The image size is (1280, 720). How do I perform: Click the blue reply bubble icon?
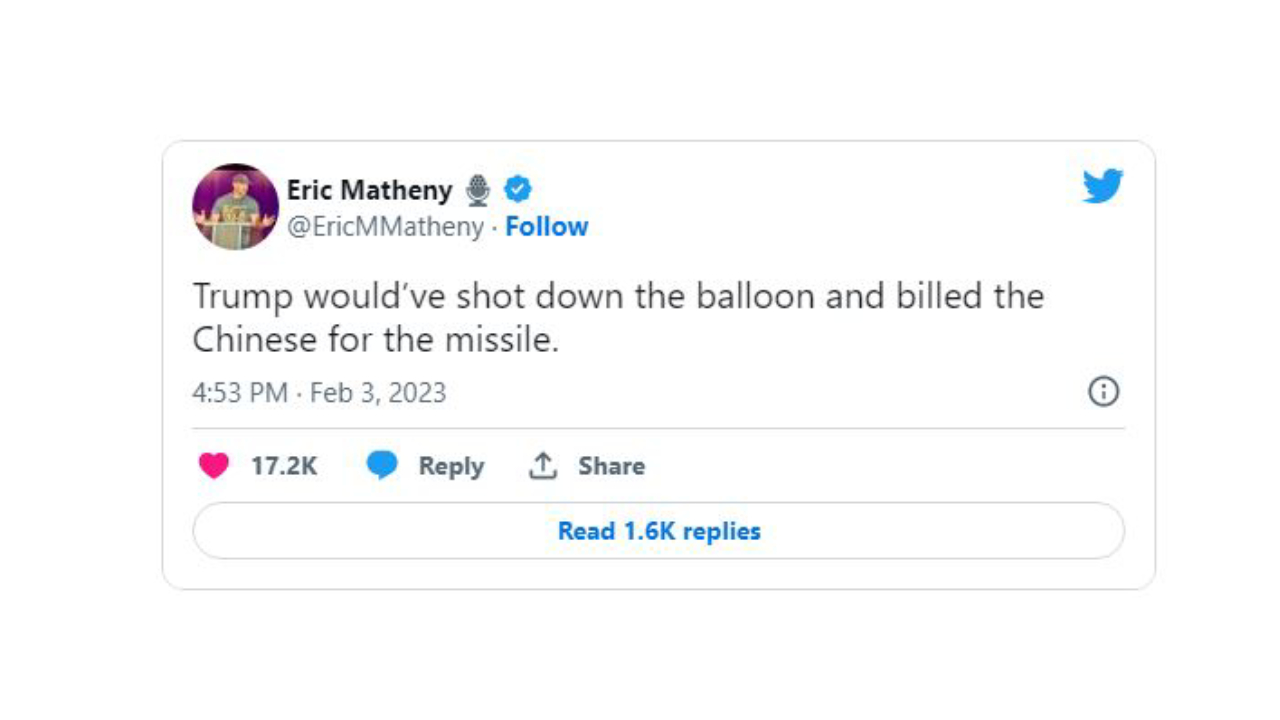[x=382, y=466]
